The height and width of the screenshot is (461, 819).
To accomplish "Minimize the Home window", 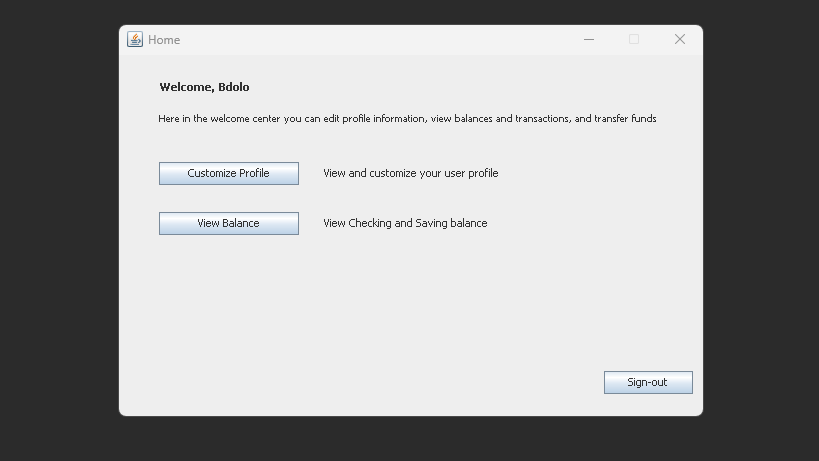I will pyautogui.click(x=589, y=40).
